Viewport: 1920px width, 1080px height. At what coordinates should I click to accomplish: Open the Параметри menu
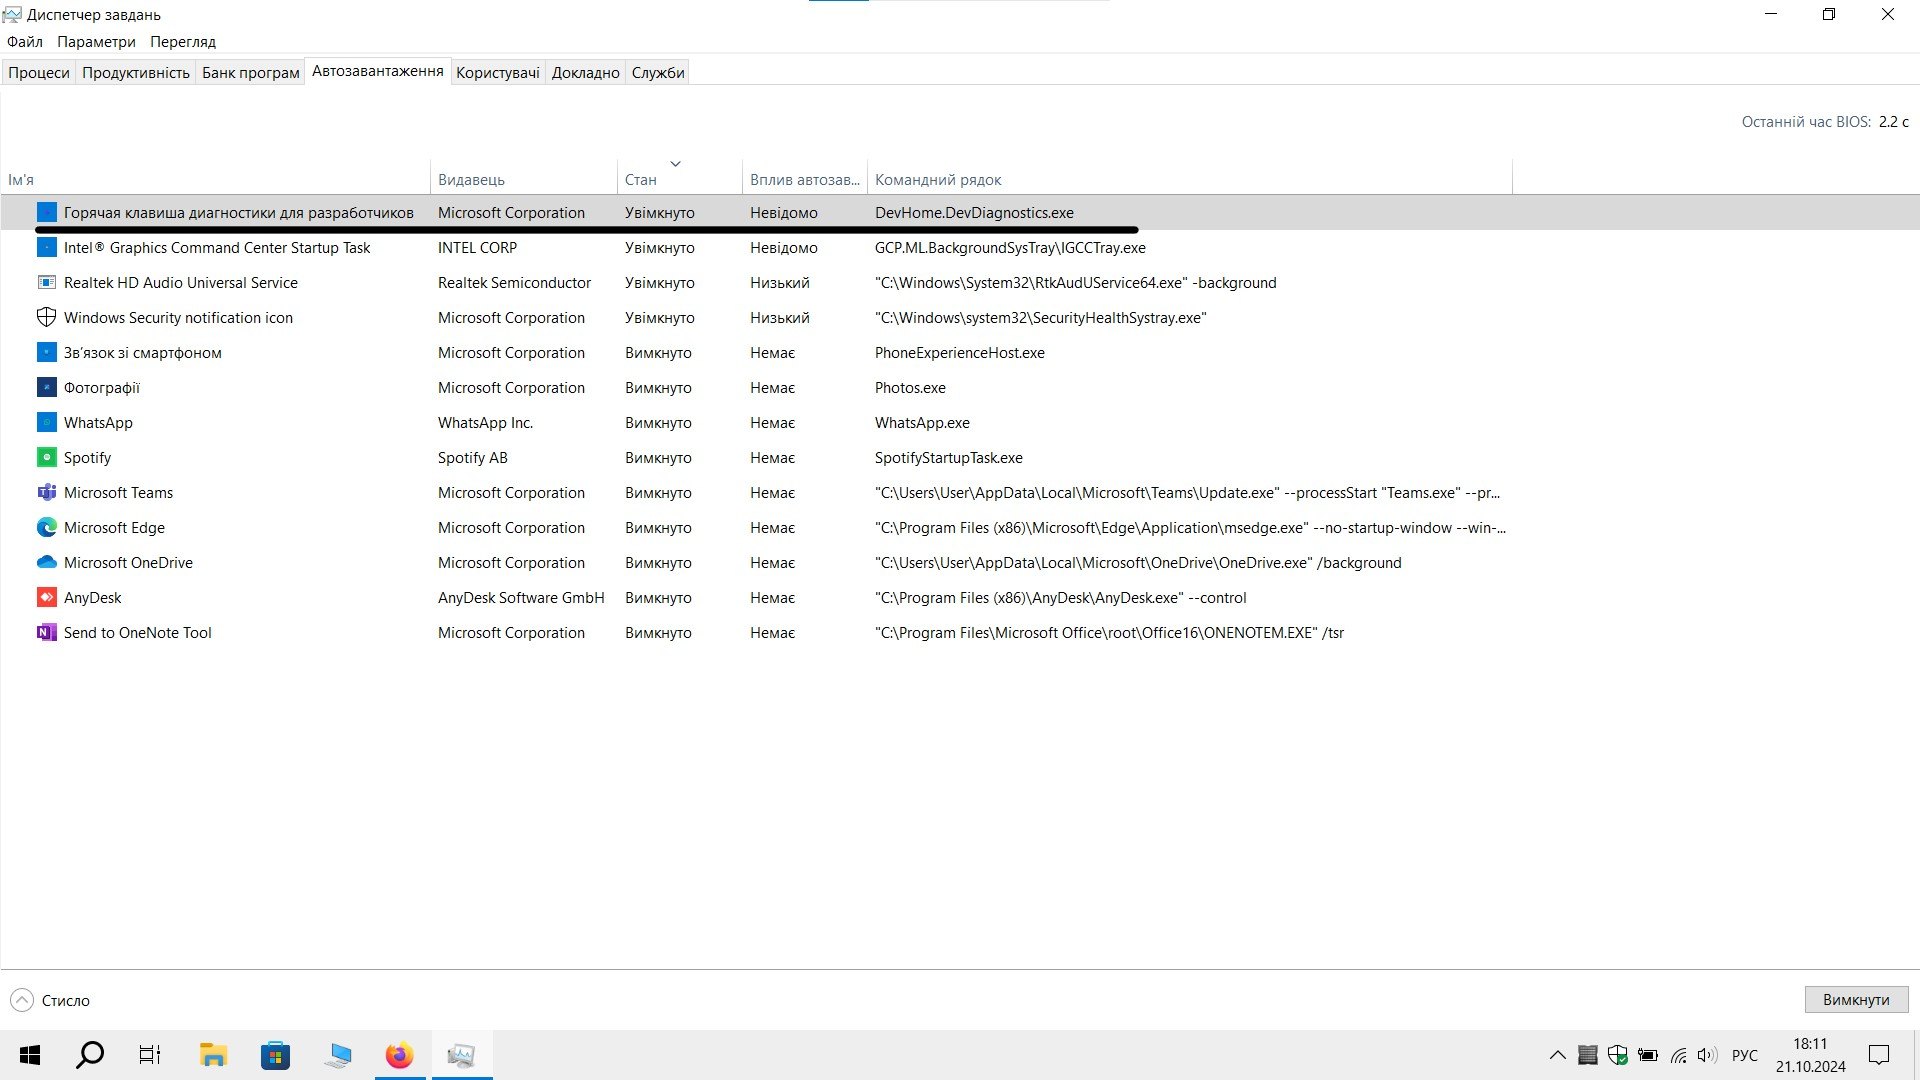click(x=96, y=42)
